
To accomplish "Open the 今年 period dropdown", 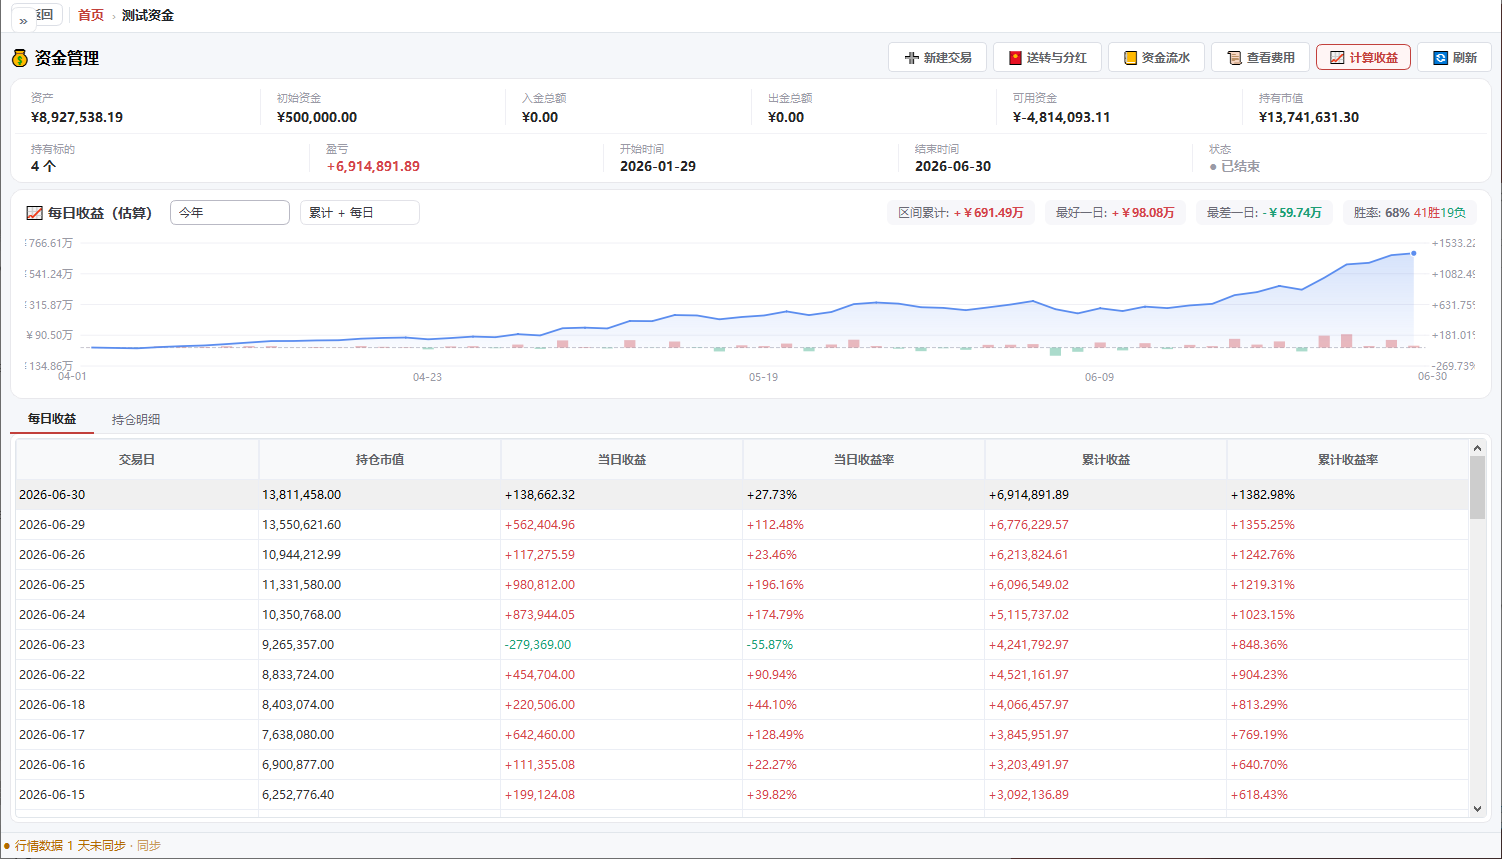I will (230, 213).
